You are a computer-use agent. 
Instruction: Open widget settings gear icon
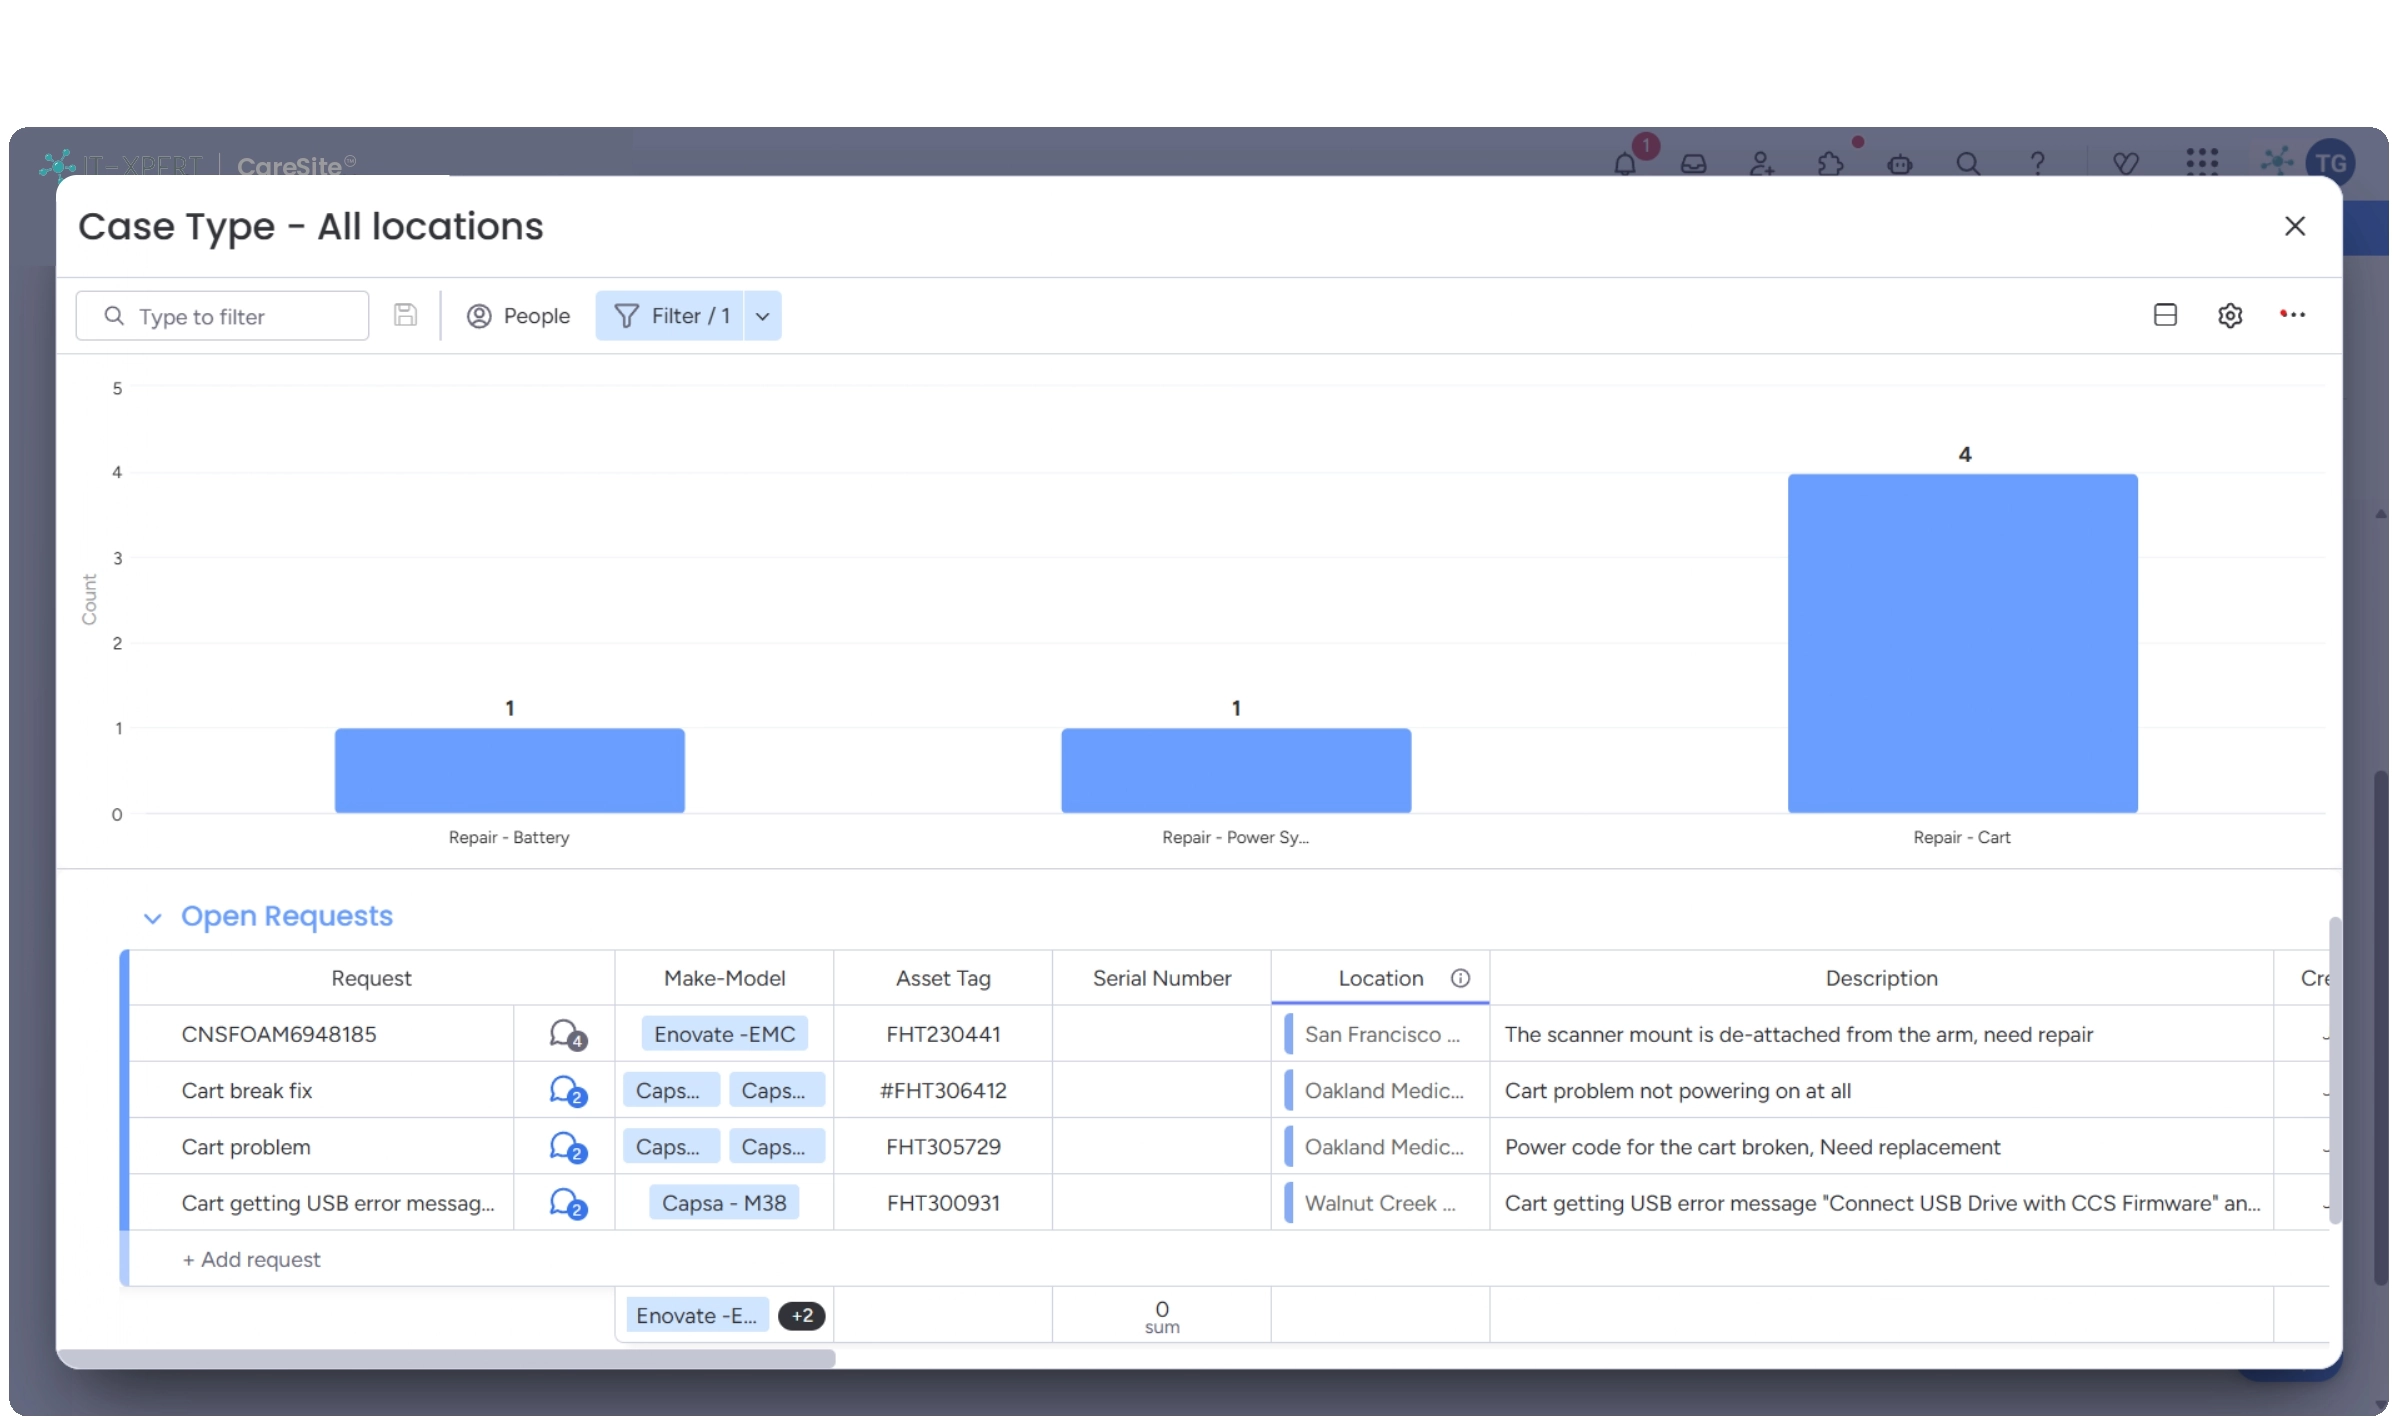tap(2229, 316)
